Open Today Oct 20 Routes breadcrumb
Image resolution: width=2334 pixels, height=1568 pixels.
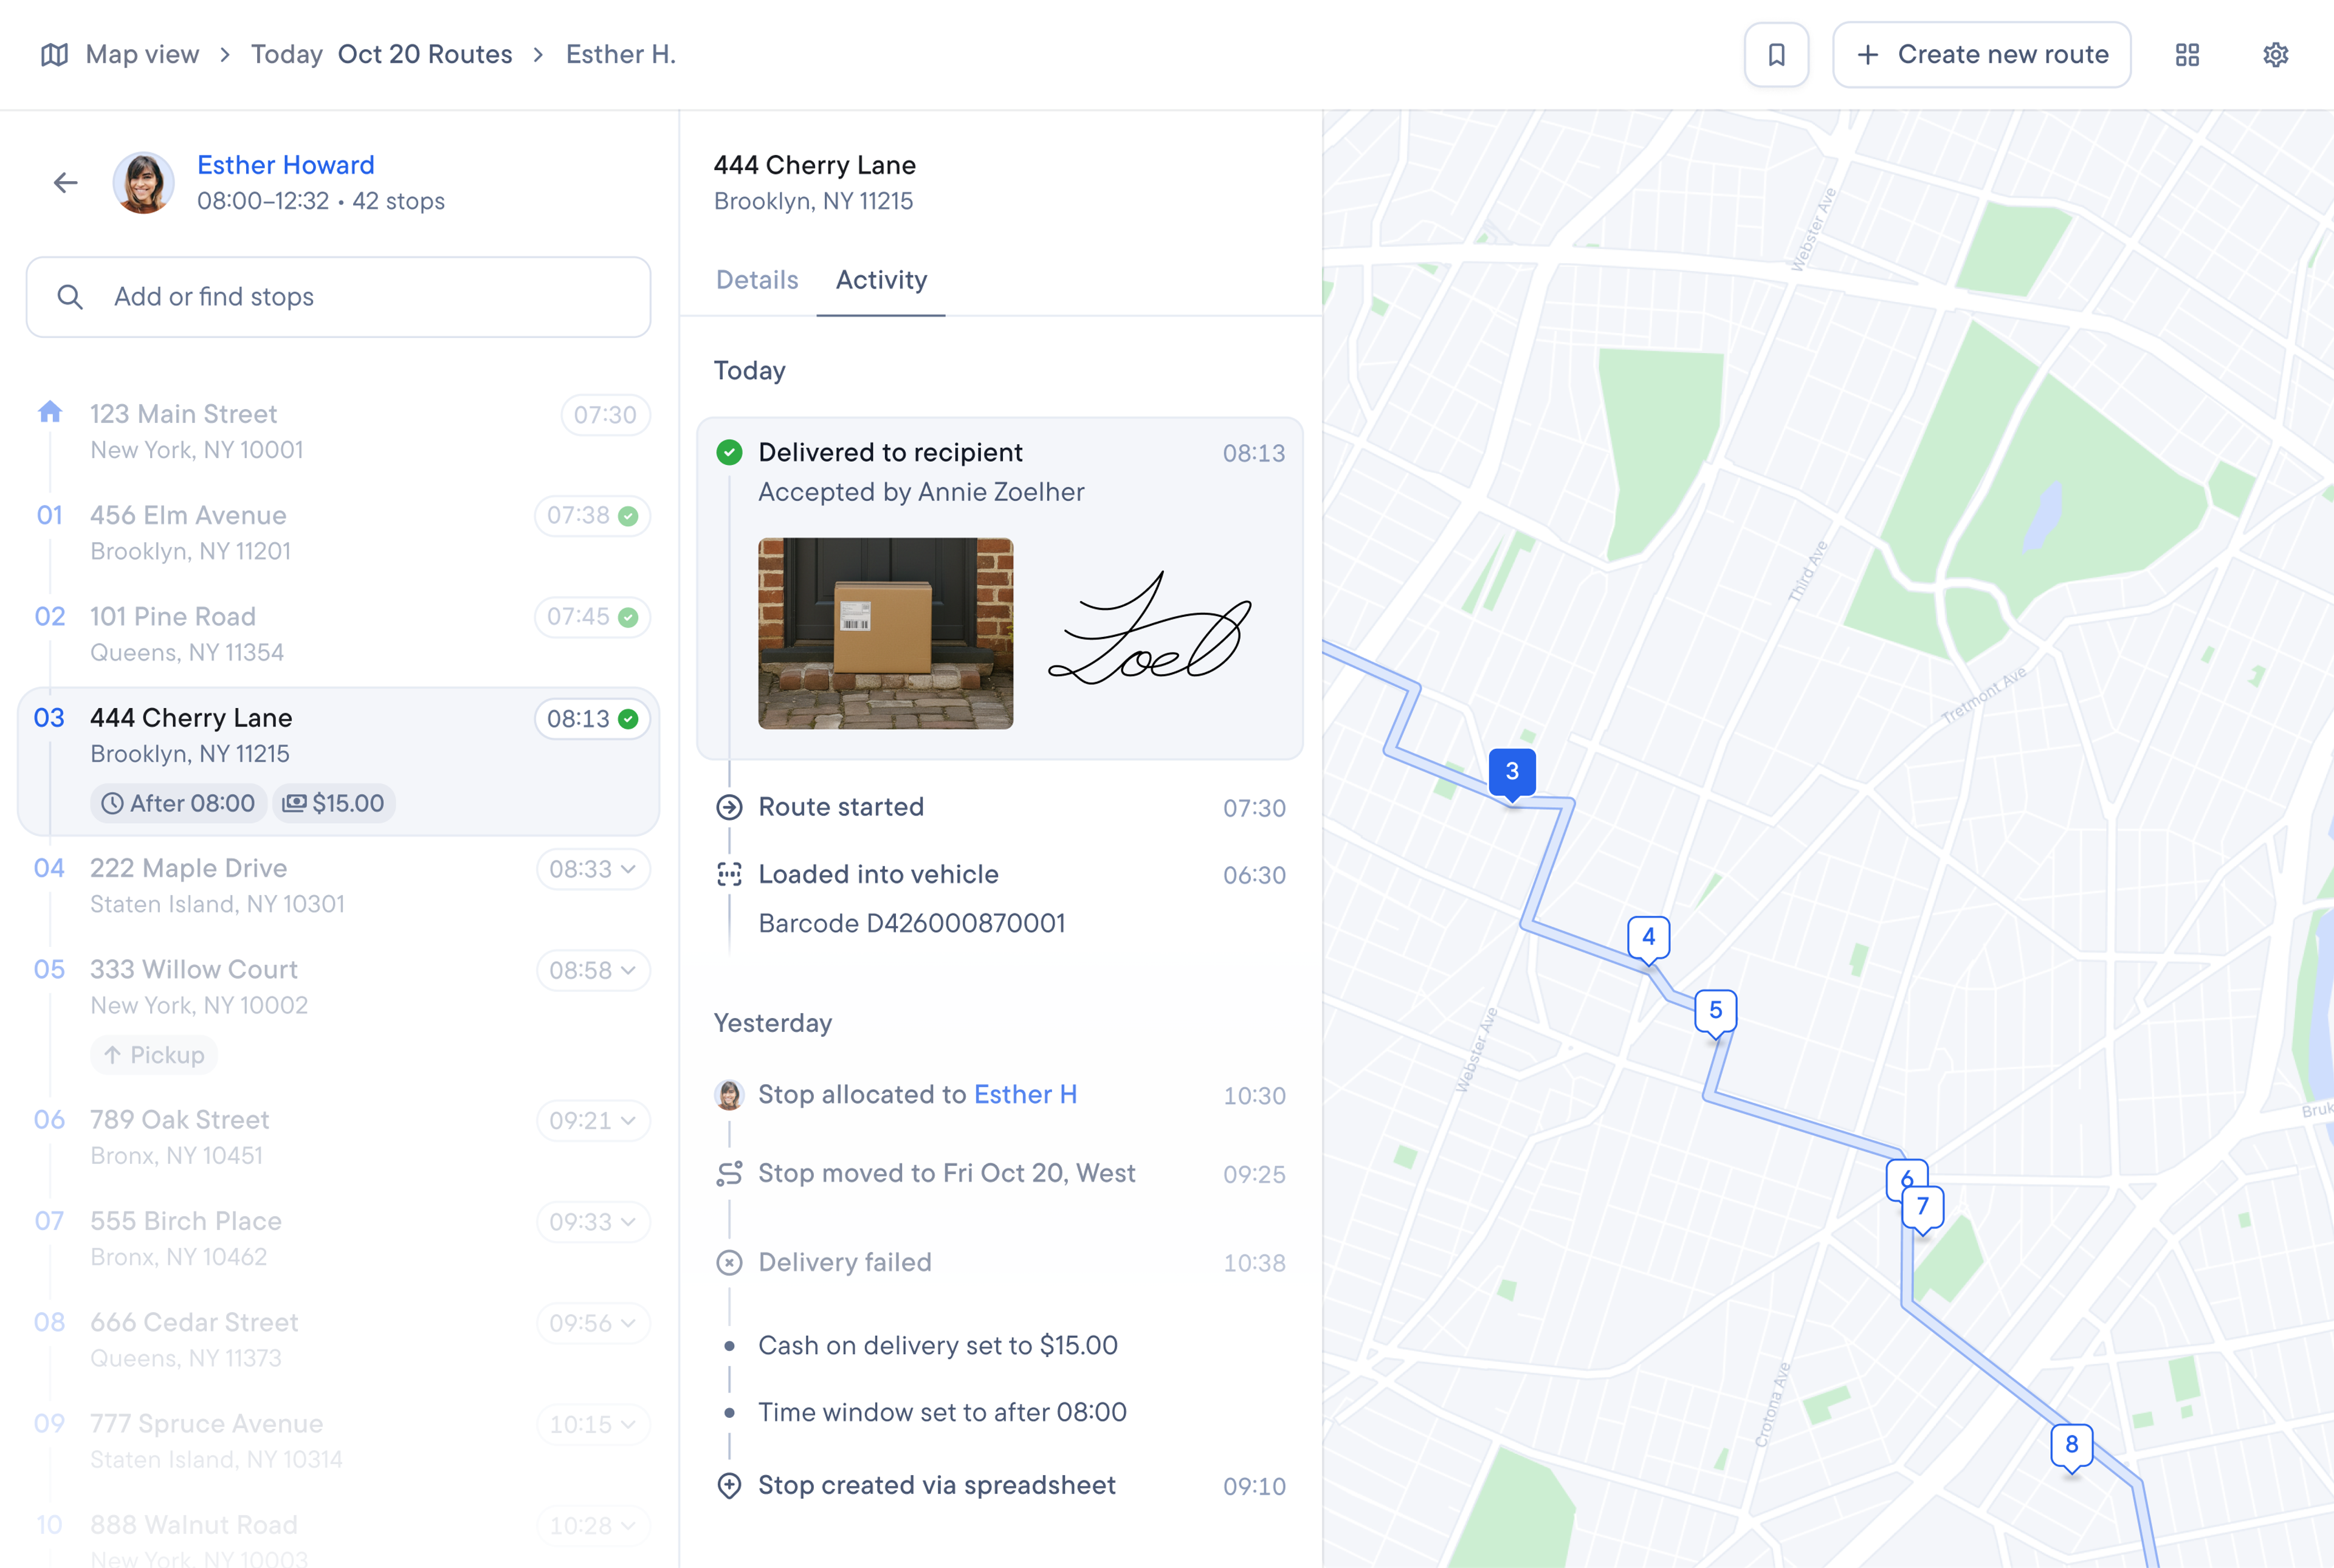pos(381,54)
